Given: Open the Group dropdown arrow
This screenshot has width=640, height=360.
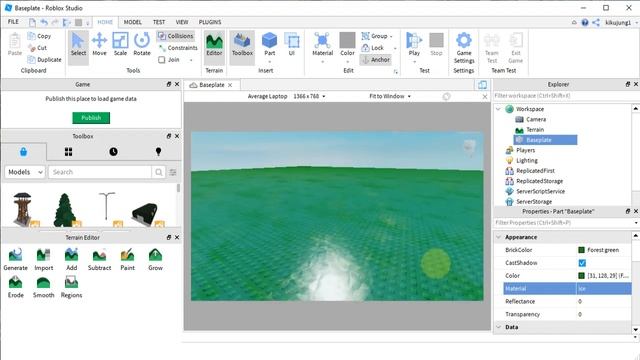Looking at the screenshot, I should coord(391,36).
